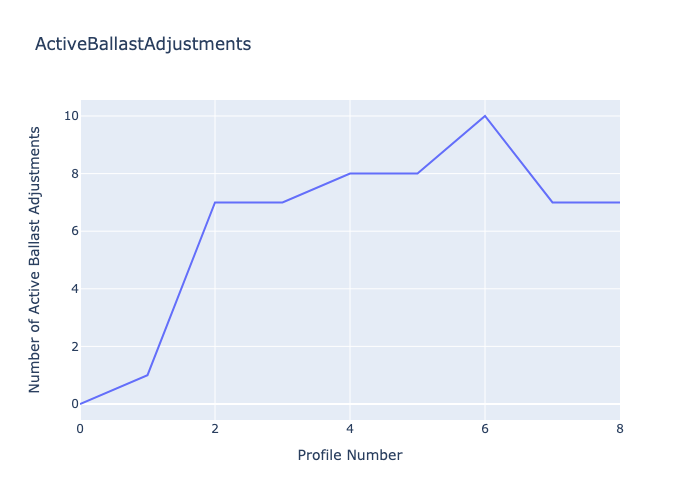Click the line vertex at profile 4
700x500 pixels.
(350, 173)
